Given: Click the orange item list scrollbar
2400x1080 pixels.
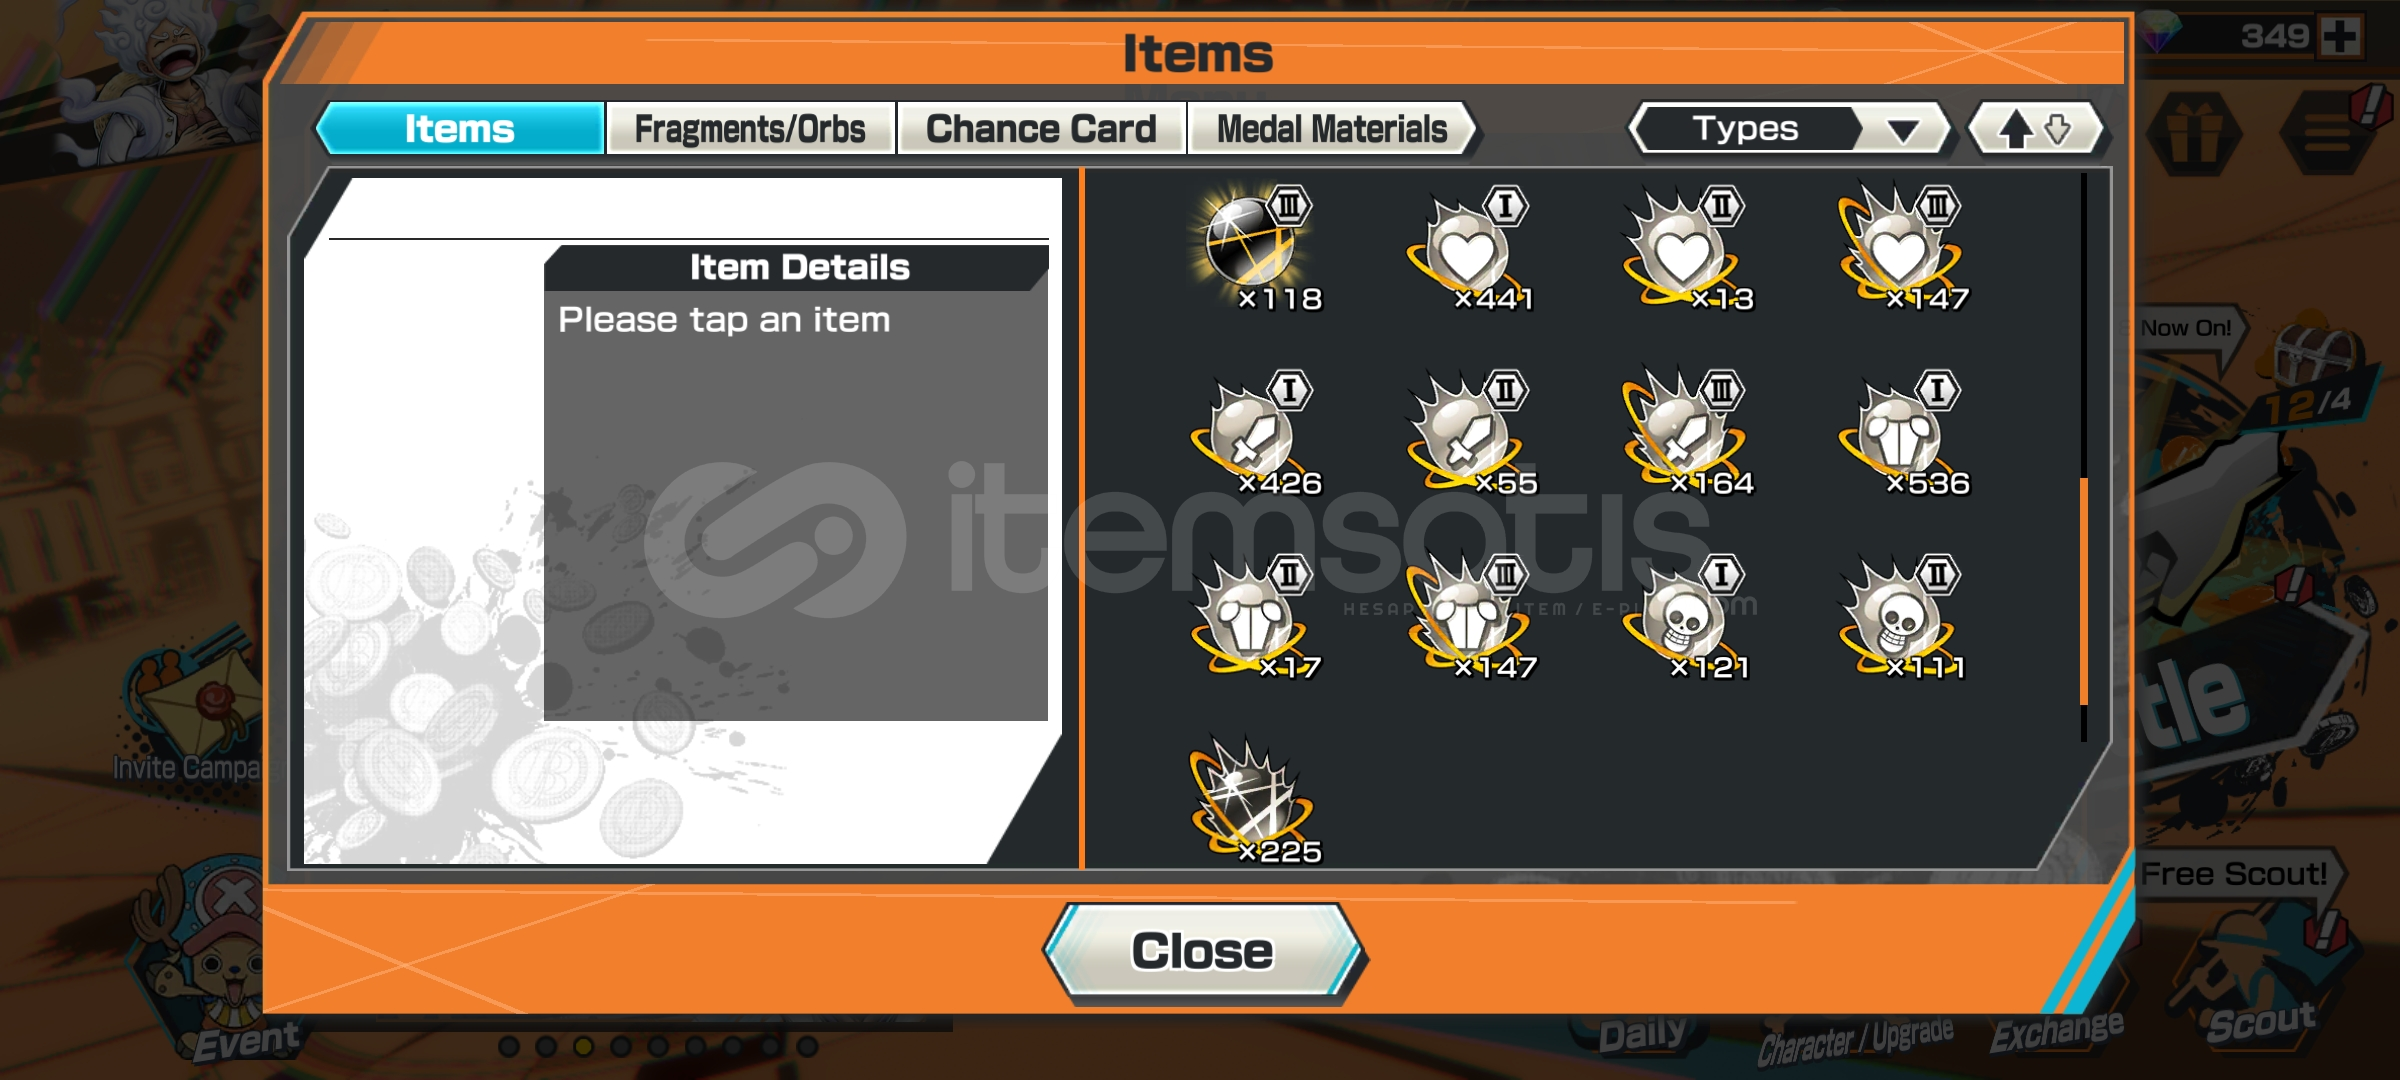Looking at the screenshot, I should 2084,590.
